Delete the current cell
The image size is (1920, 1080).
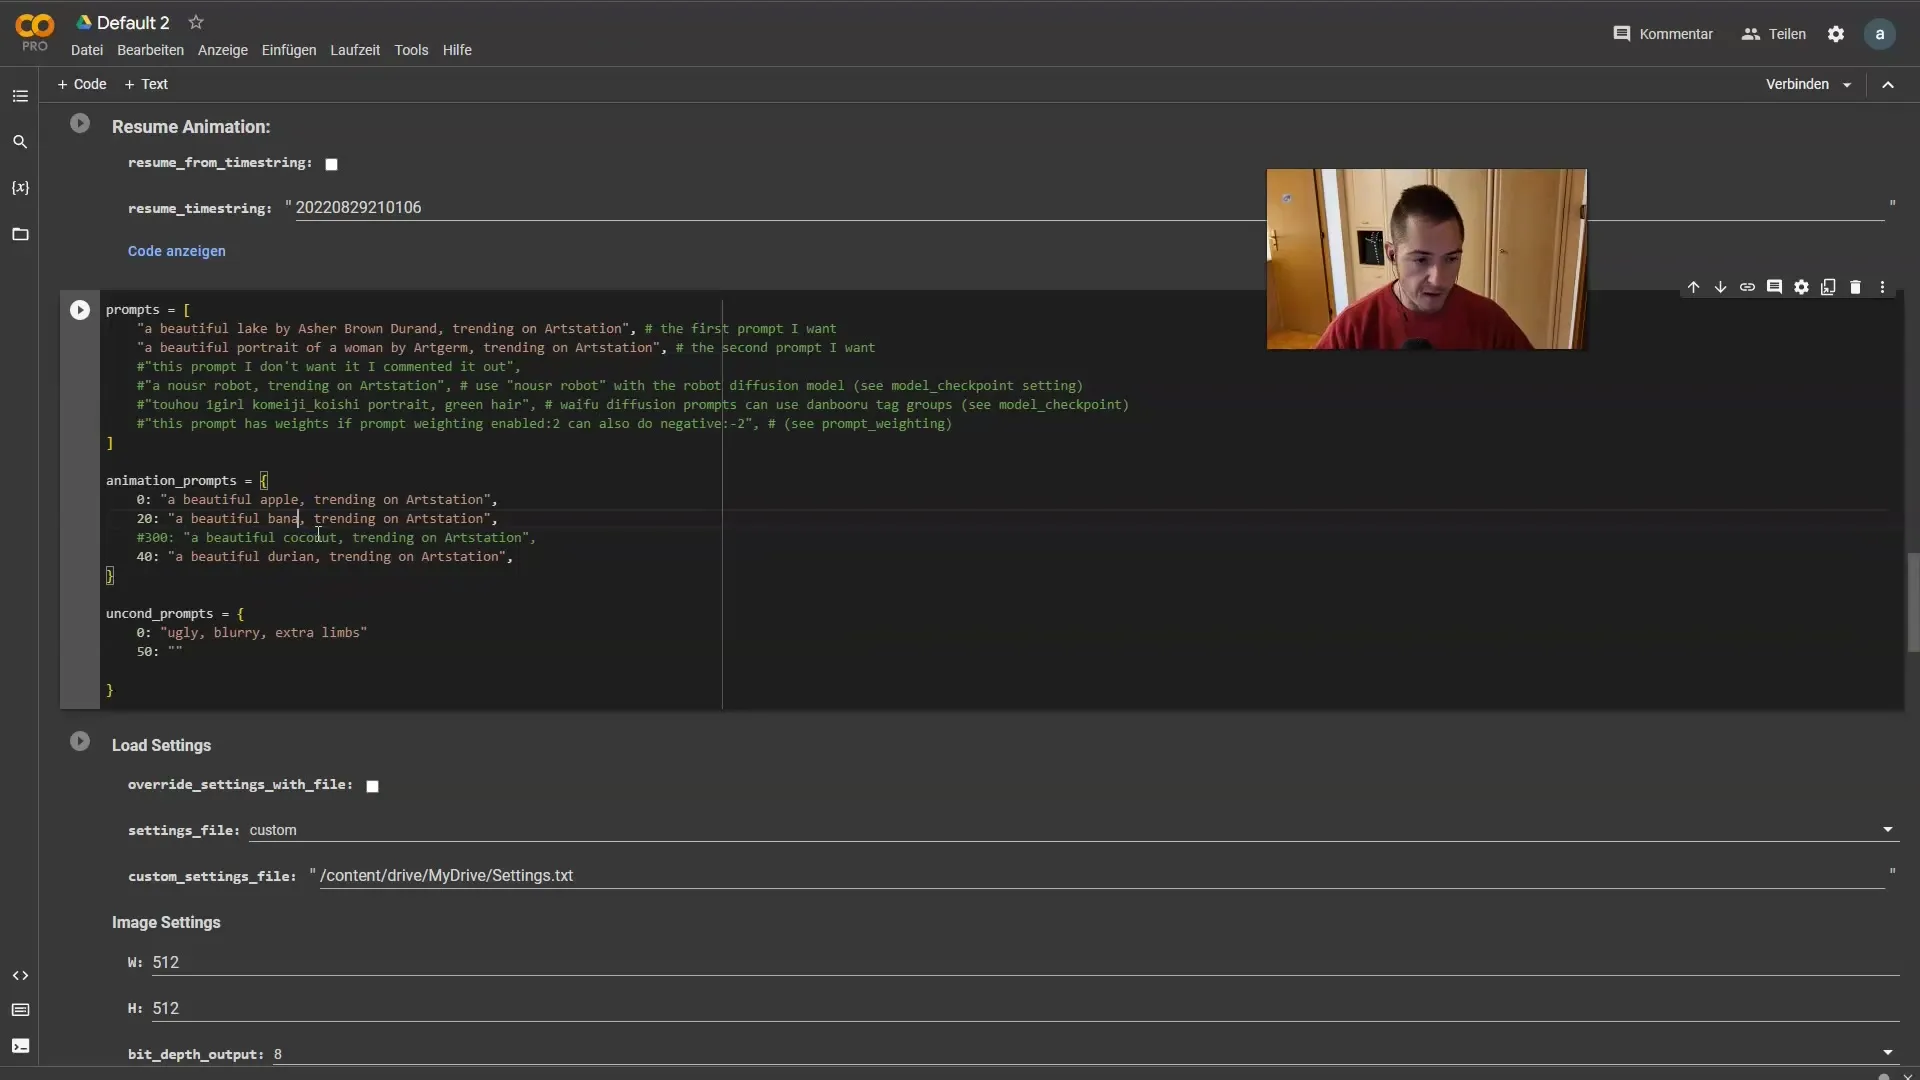pyautogui.click(x=1855, y=287)
